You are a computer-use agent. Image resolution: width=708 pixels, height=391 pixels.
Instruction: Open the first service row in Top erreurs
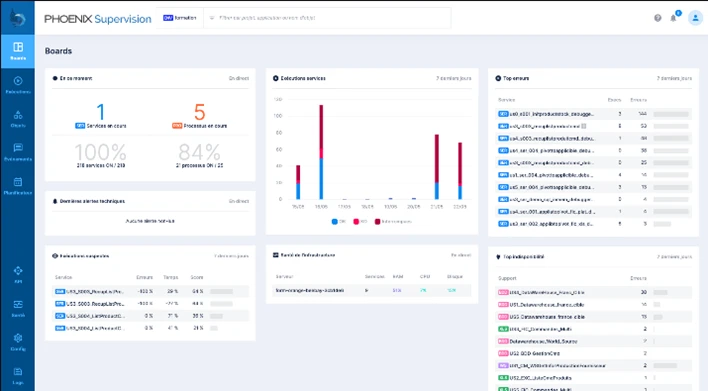pos(593,114)
